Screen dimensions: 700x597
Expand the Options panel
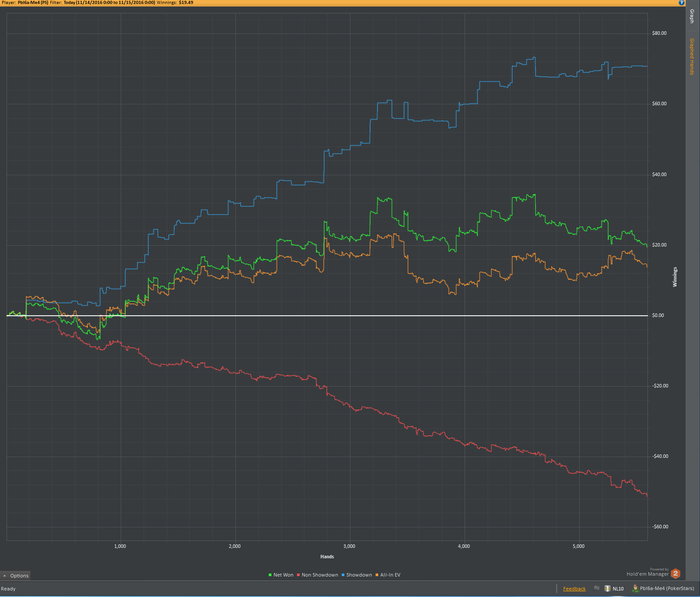point(16,576)
